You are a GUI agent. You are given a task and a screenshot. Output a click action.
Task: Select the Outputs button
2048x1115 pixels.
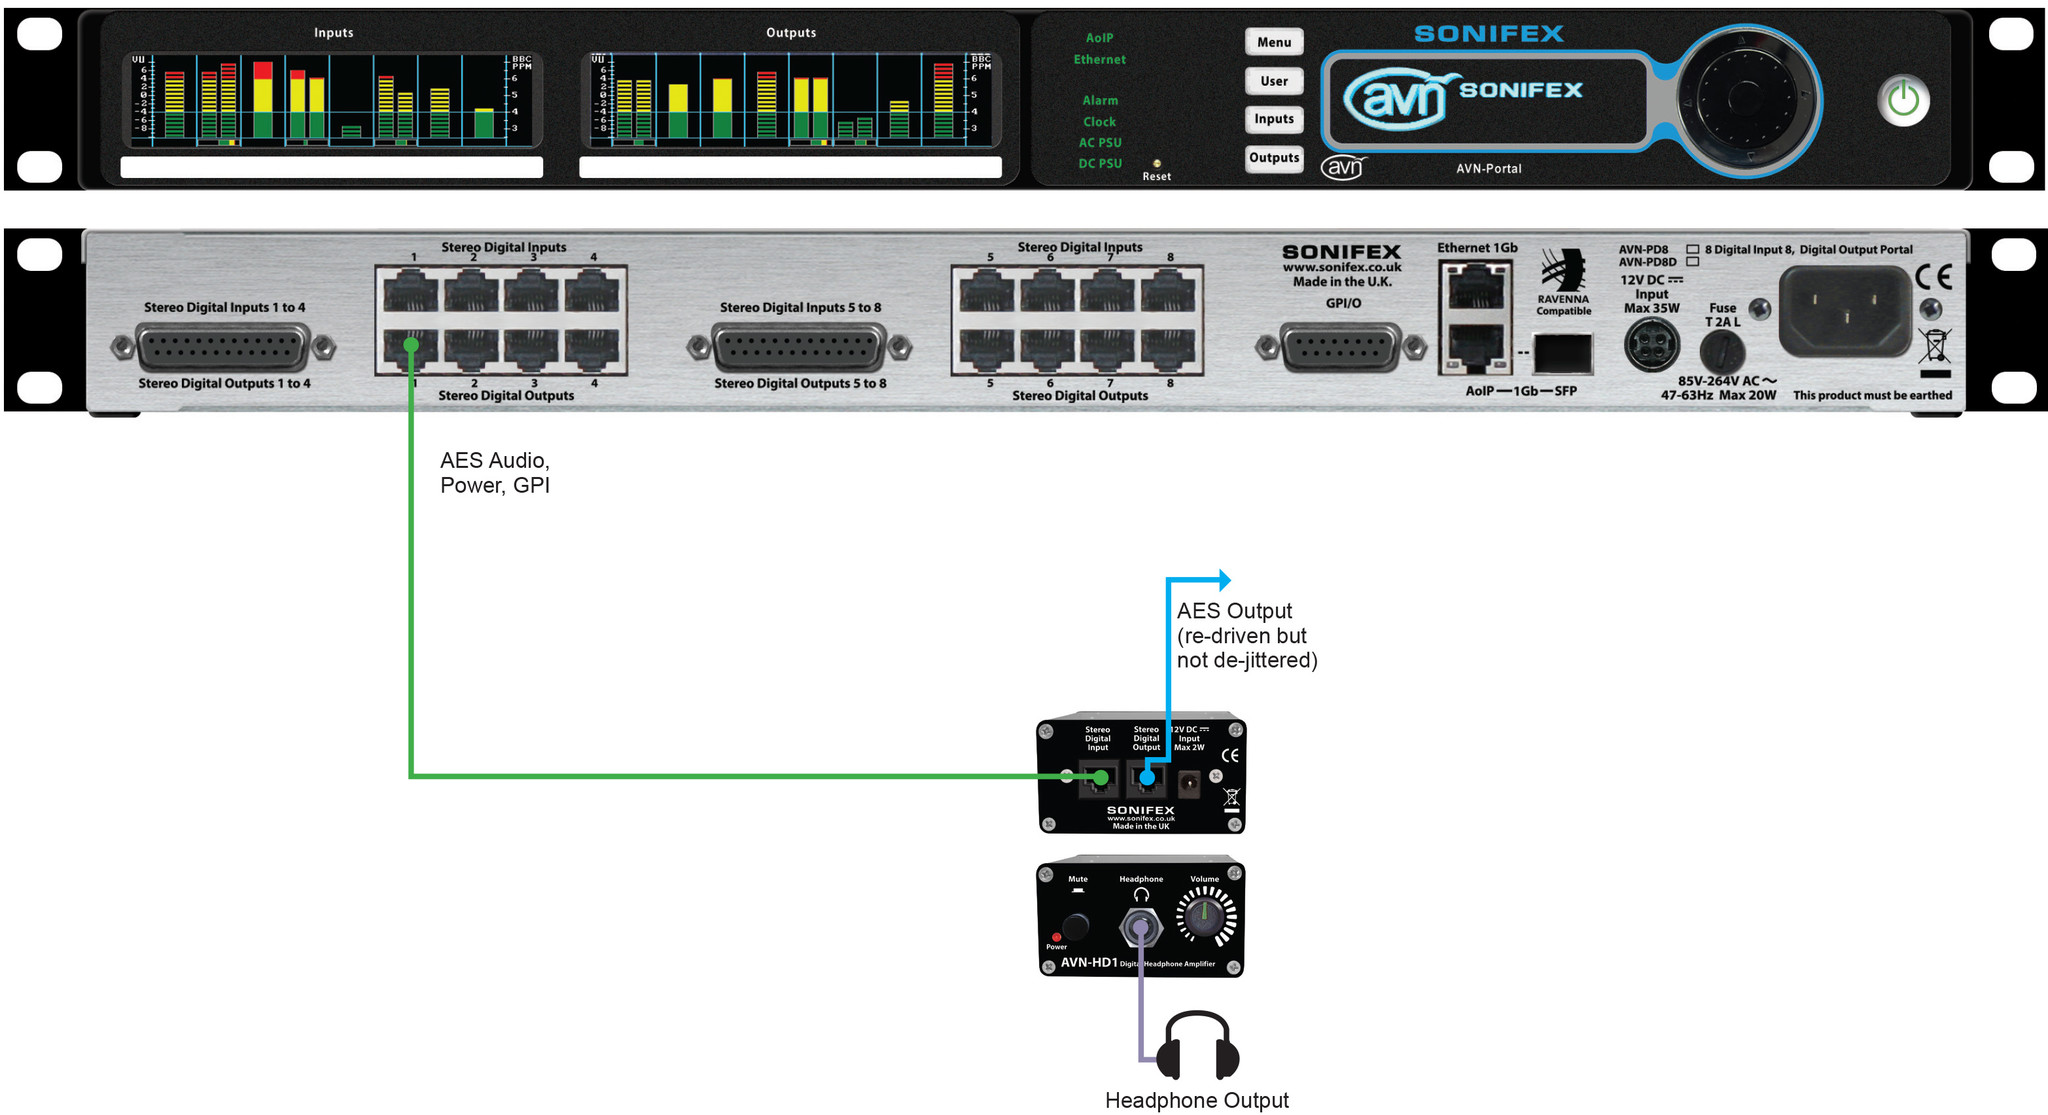point(1274,158)
